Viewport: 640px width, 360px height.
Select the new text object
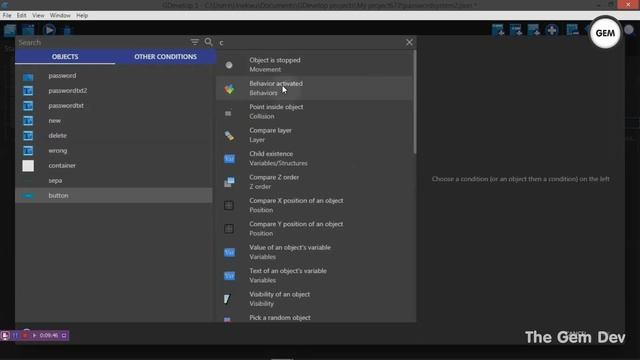(114, 121)
